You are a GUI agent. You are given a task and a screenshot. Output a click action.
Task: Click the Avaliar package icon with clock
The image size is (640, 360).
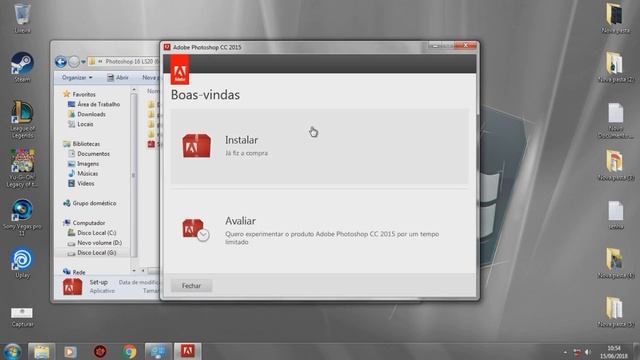coord(196,230)
